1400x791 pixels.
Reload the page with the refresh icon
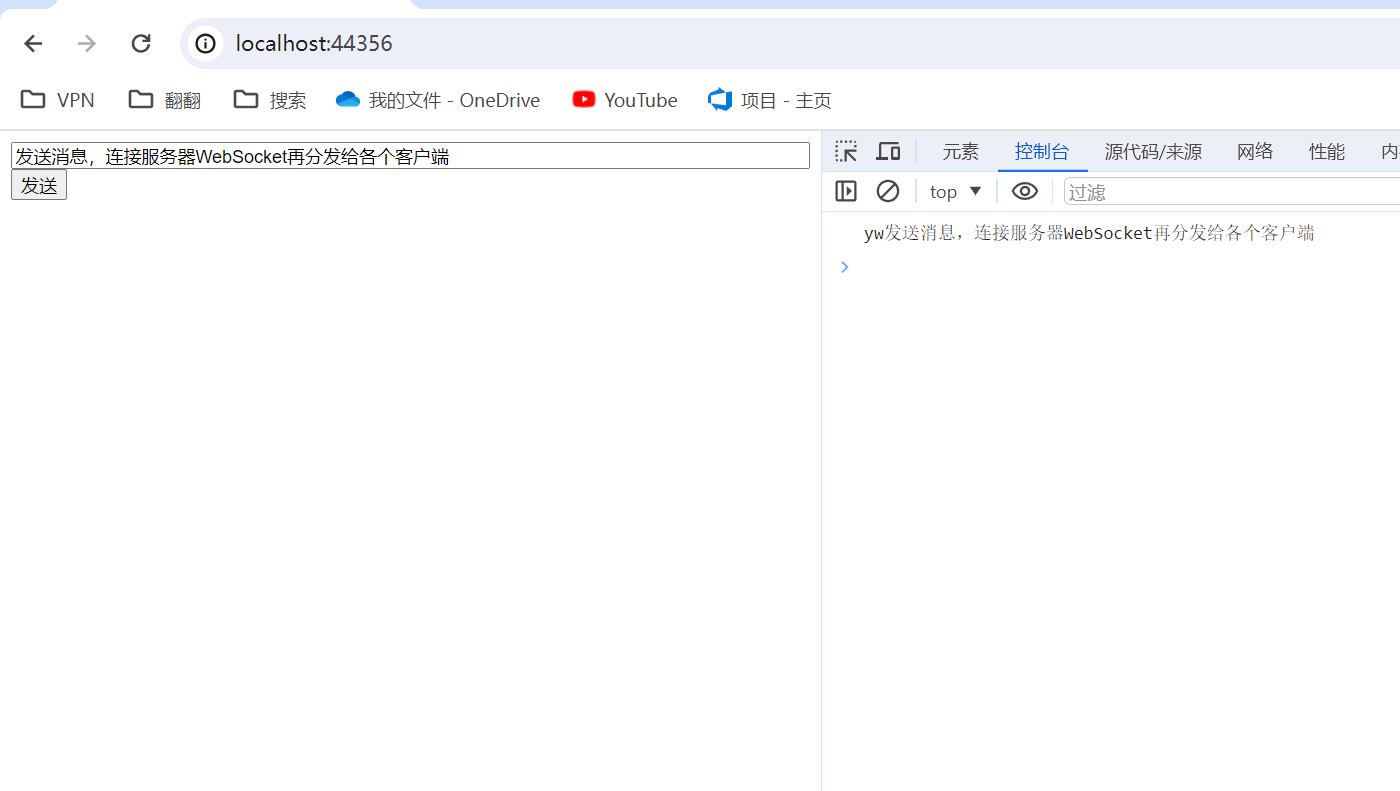[x=141, y=43]
